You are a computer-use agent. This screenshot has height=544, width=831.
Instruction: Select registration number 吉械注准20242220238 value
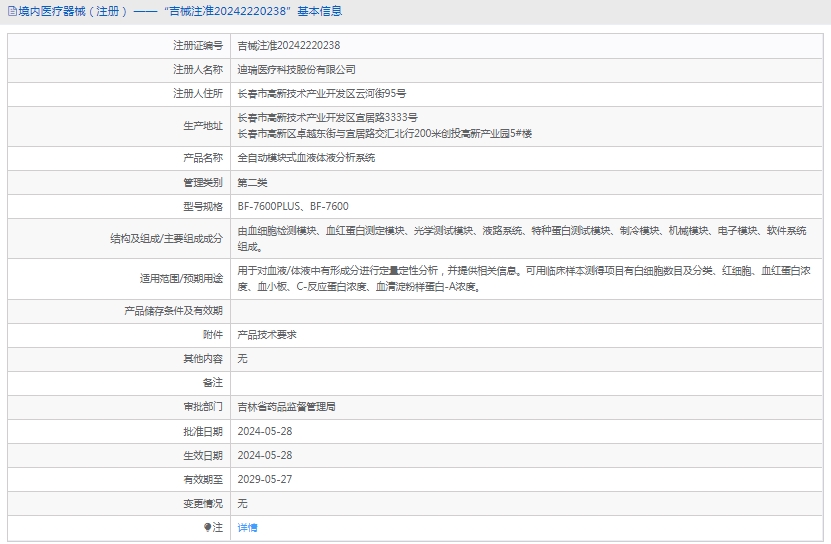[x=288, y=45]
